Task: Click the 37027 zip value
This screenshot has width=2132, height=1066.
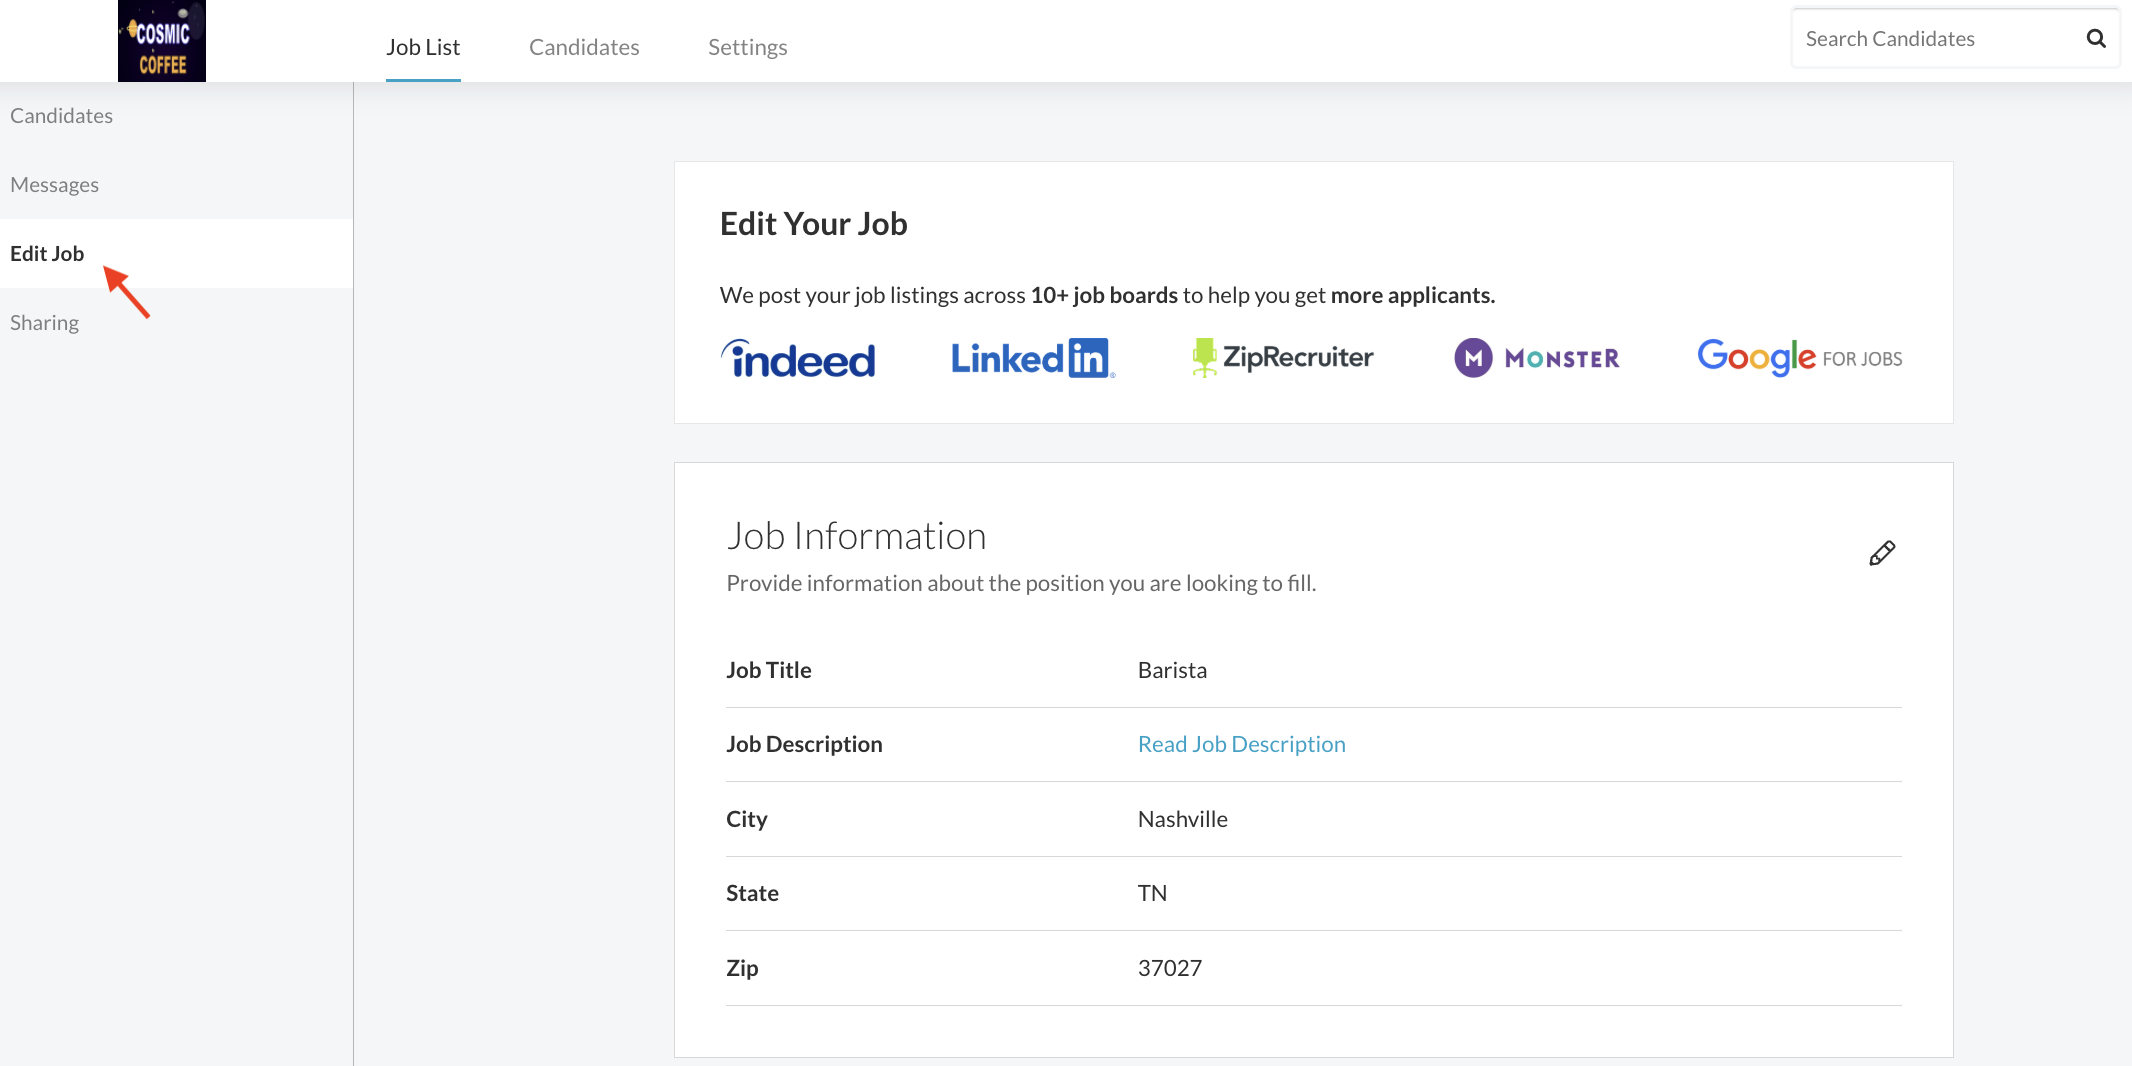Action: click(x=1170, y=968)
